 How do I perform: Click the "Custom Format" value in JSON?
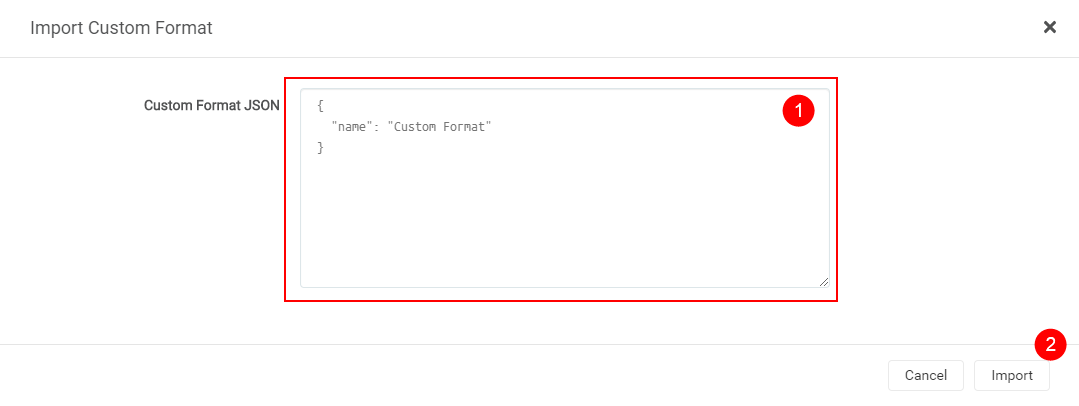coord(440,127)
